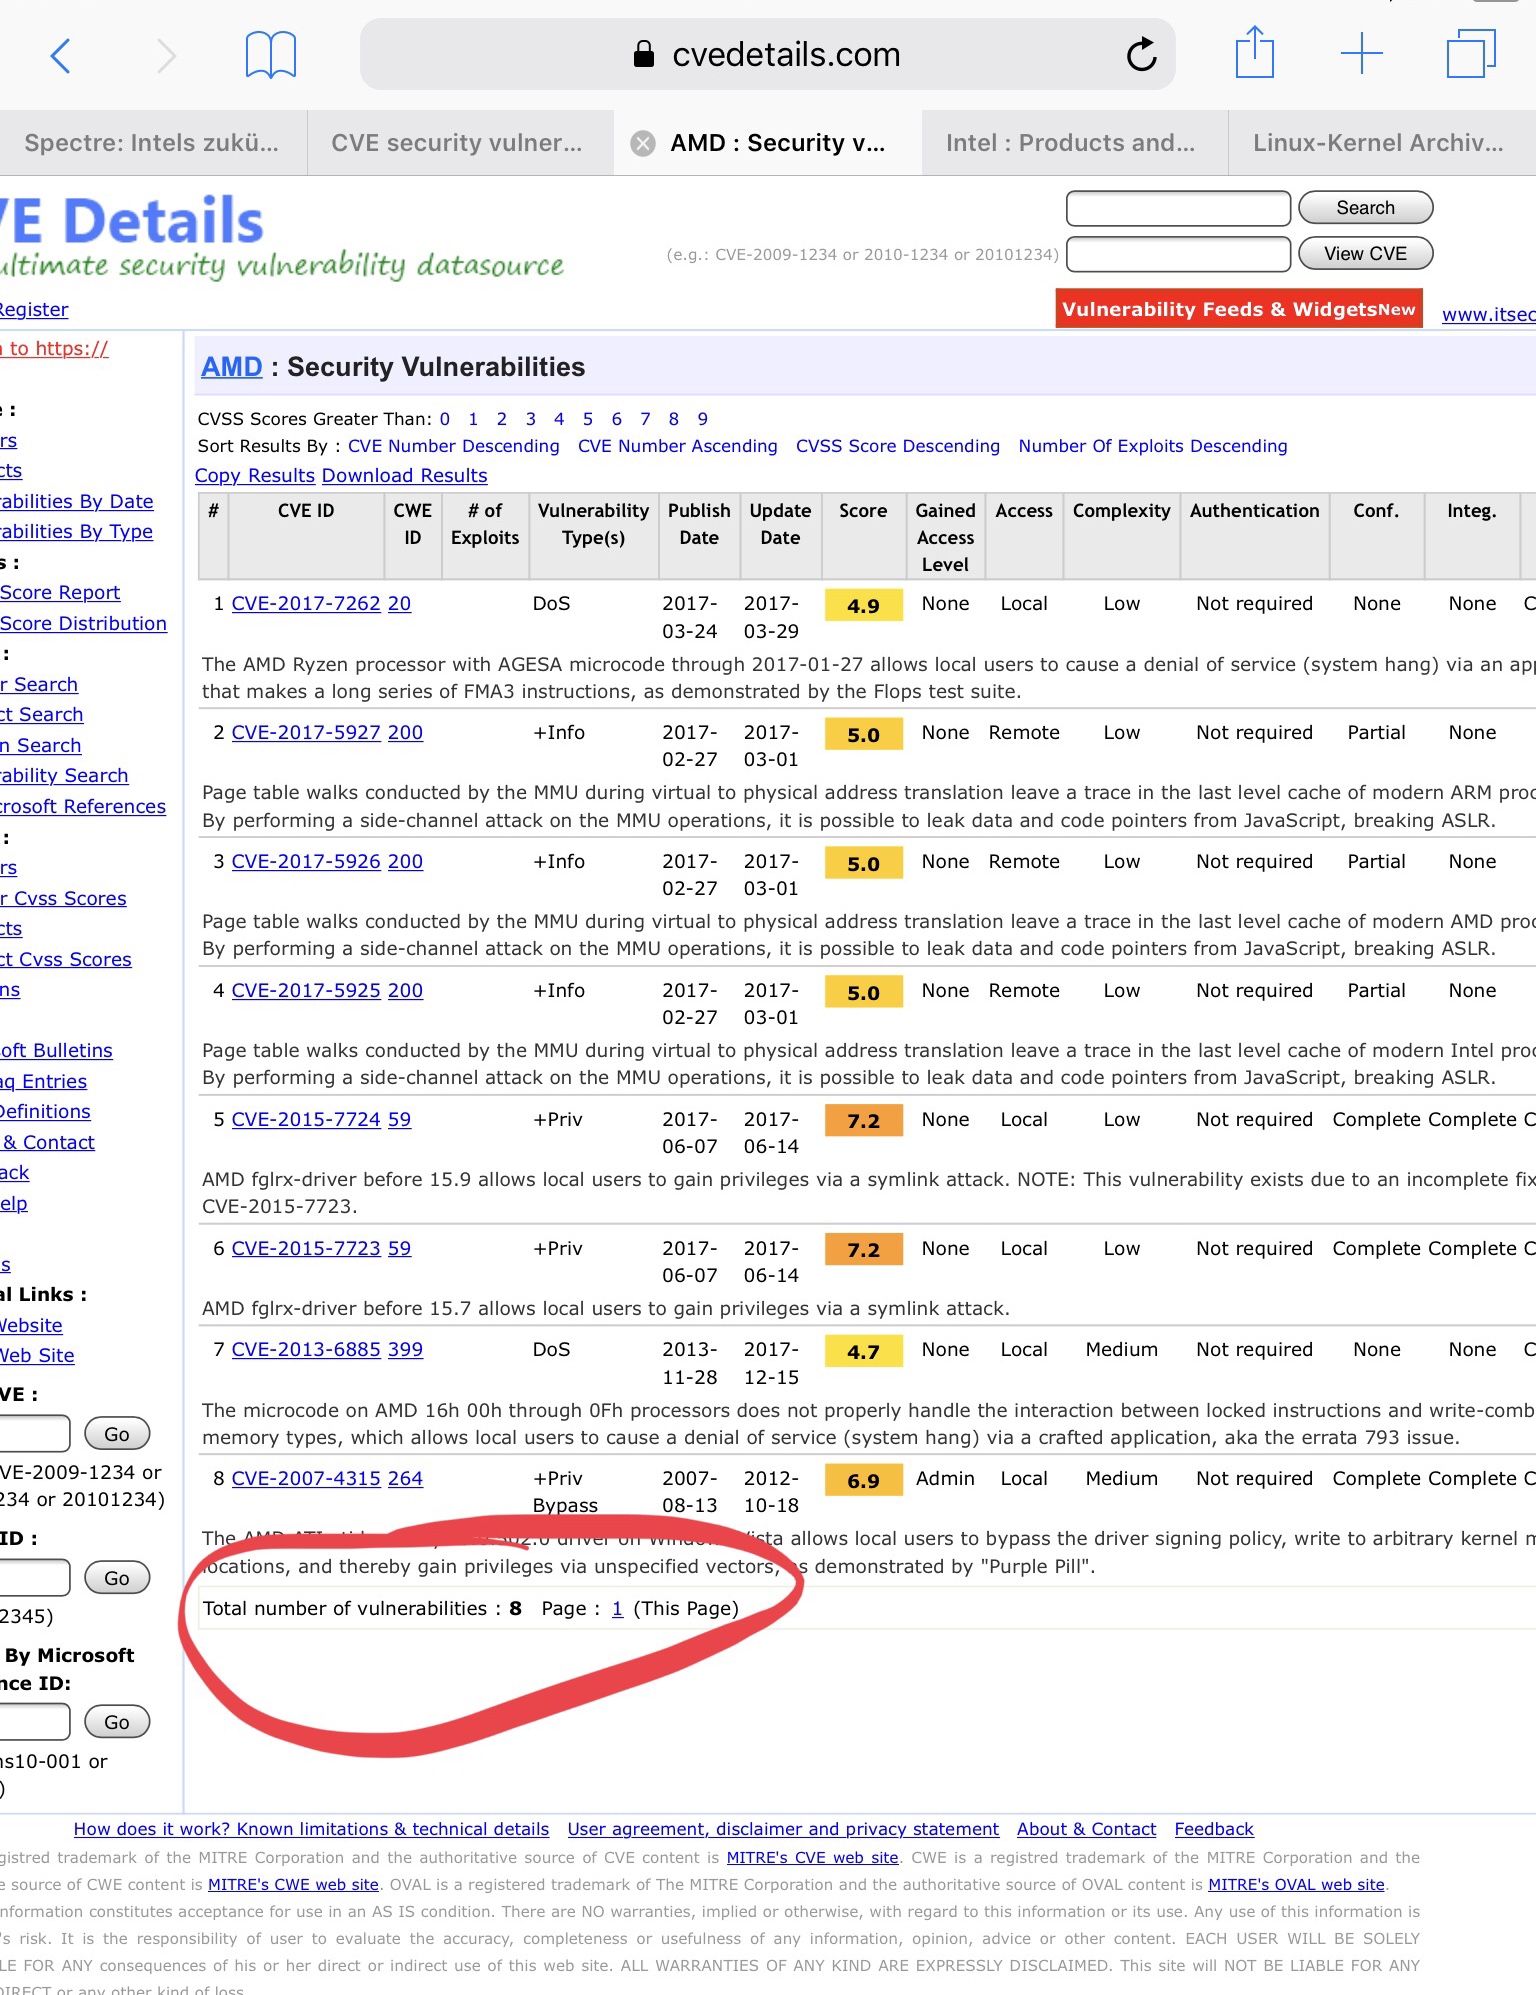This screenshot has height=1995, width=1536.
Task: Open User agreement and privacy statement link
Action: click(x=783, y=1829)
